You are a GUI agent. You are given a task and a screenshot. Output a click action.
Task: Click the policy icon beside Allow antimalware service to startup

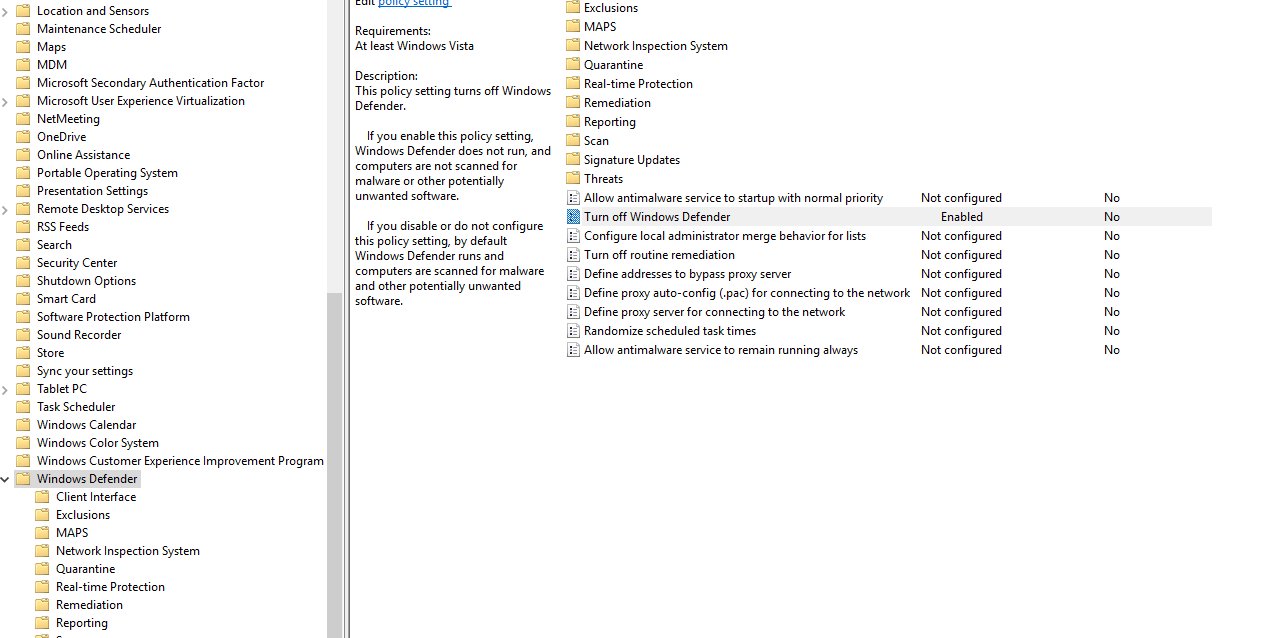tap(573, 198)
